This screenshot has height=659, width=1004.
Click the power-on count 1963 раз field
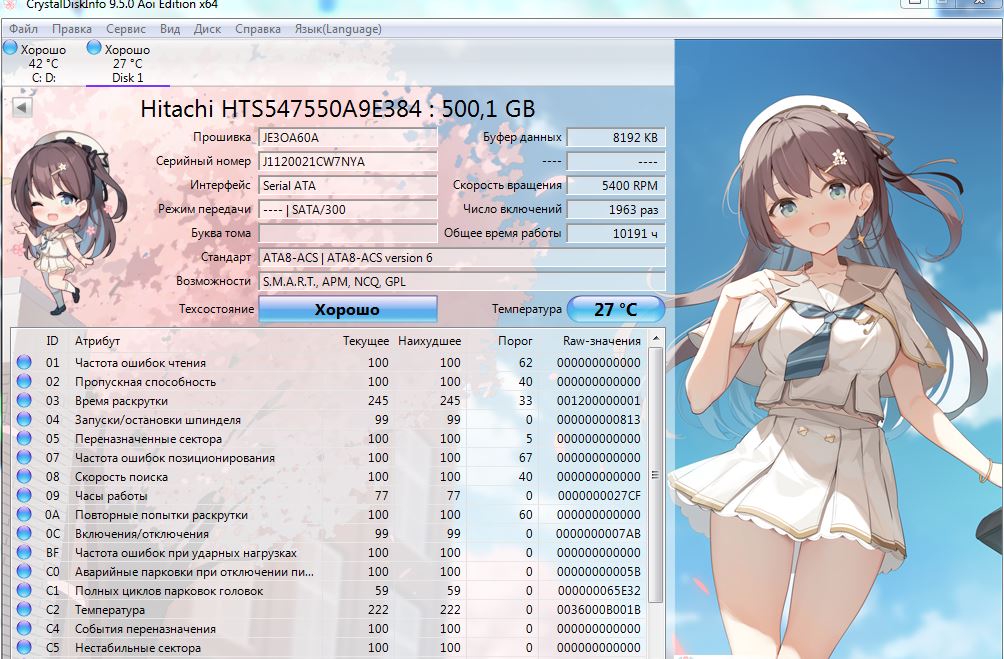[615, 210]
